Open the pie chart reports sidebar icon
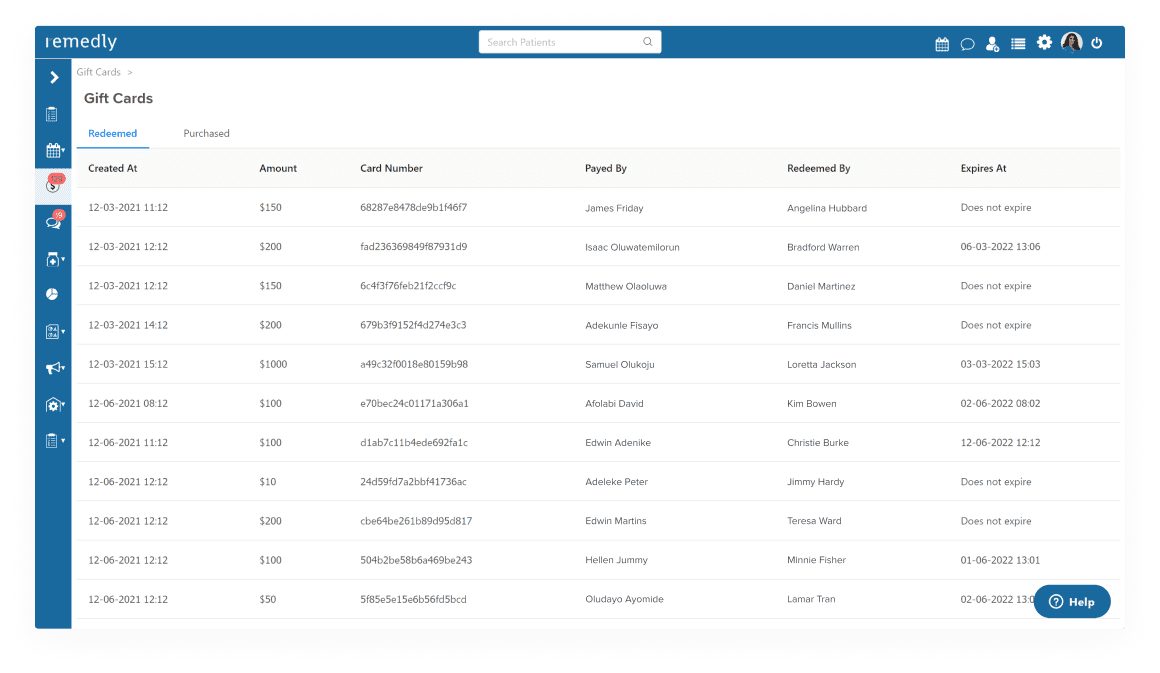This screenshot has width=1160, height=673. click(x=52, y=294)
